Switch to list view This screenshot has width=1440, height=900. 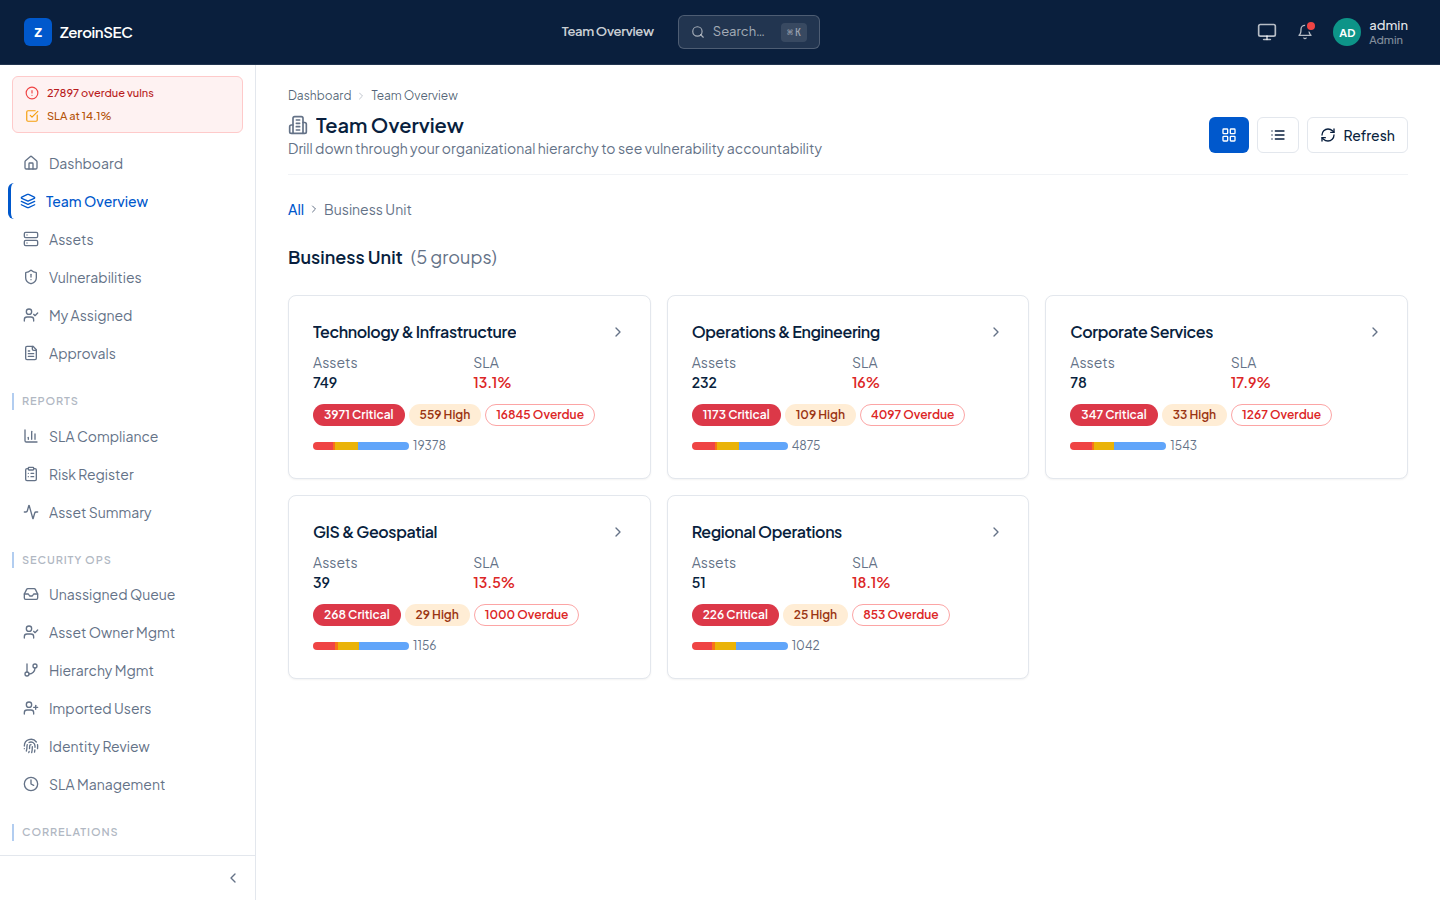point(1278,135)
